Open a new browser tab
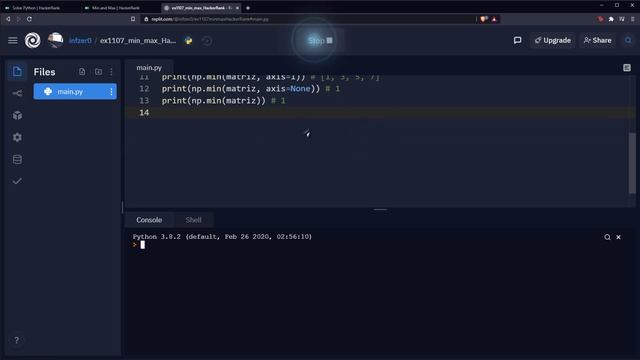This screenshot has height=360, width=640. coord(248,8)
